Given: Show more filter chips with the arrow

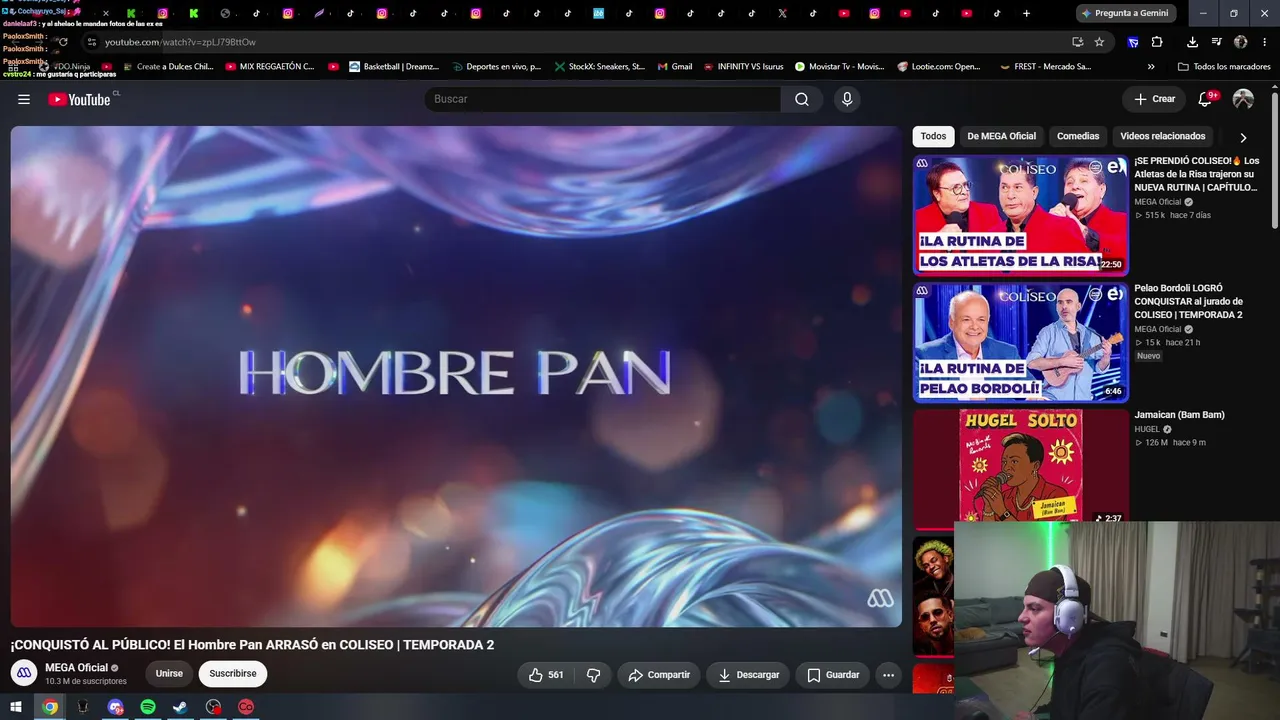Looking at the screenshot, I should coord(1243,137).
